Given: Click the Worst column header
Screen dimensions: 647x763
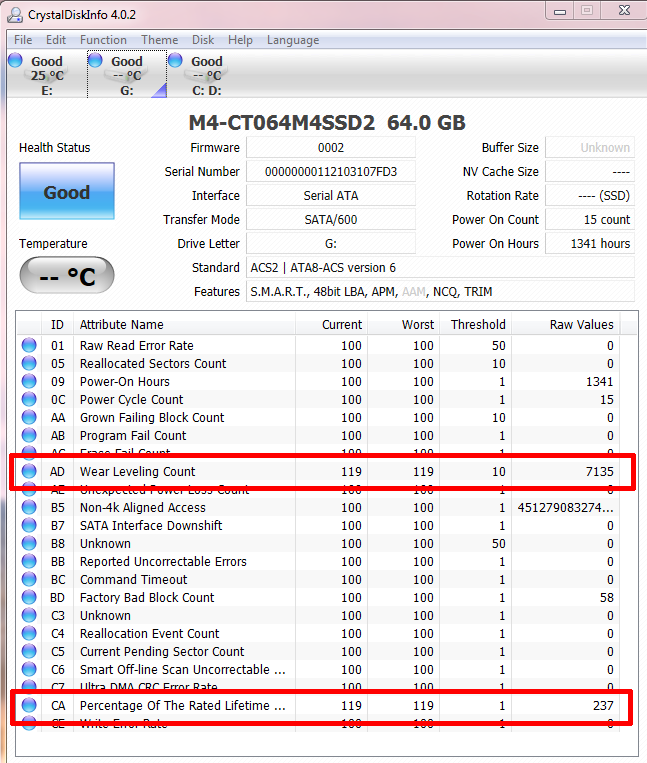Looking at the screenshot, I should coord(404,325).
